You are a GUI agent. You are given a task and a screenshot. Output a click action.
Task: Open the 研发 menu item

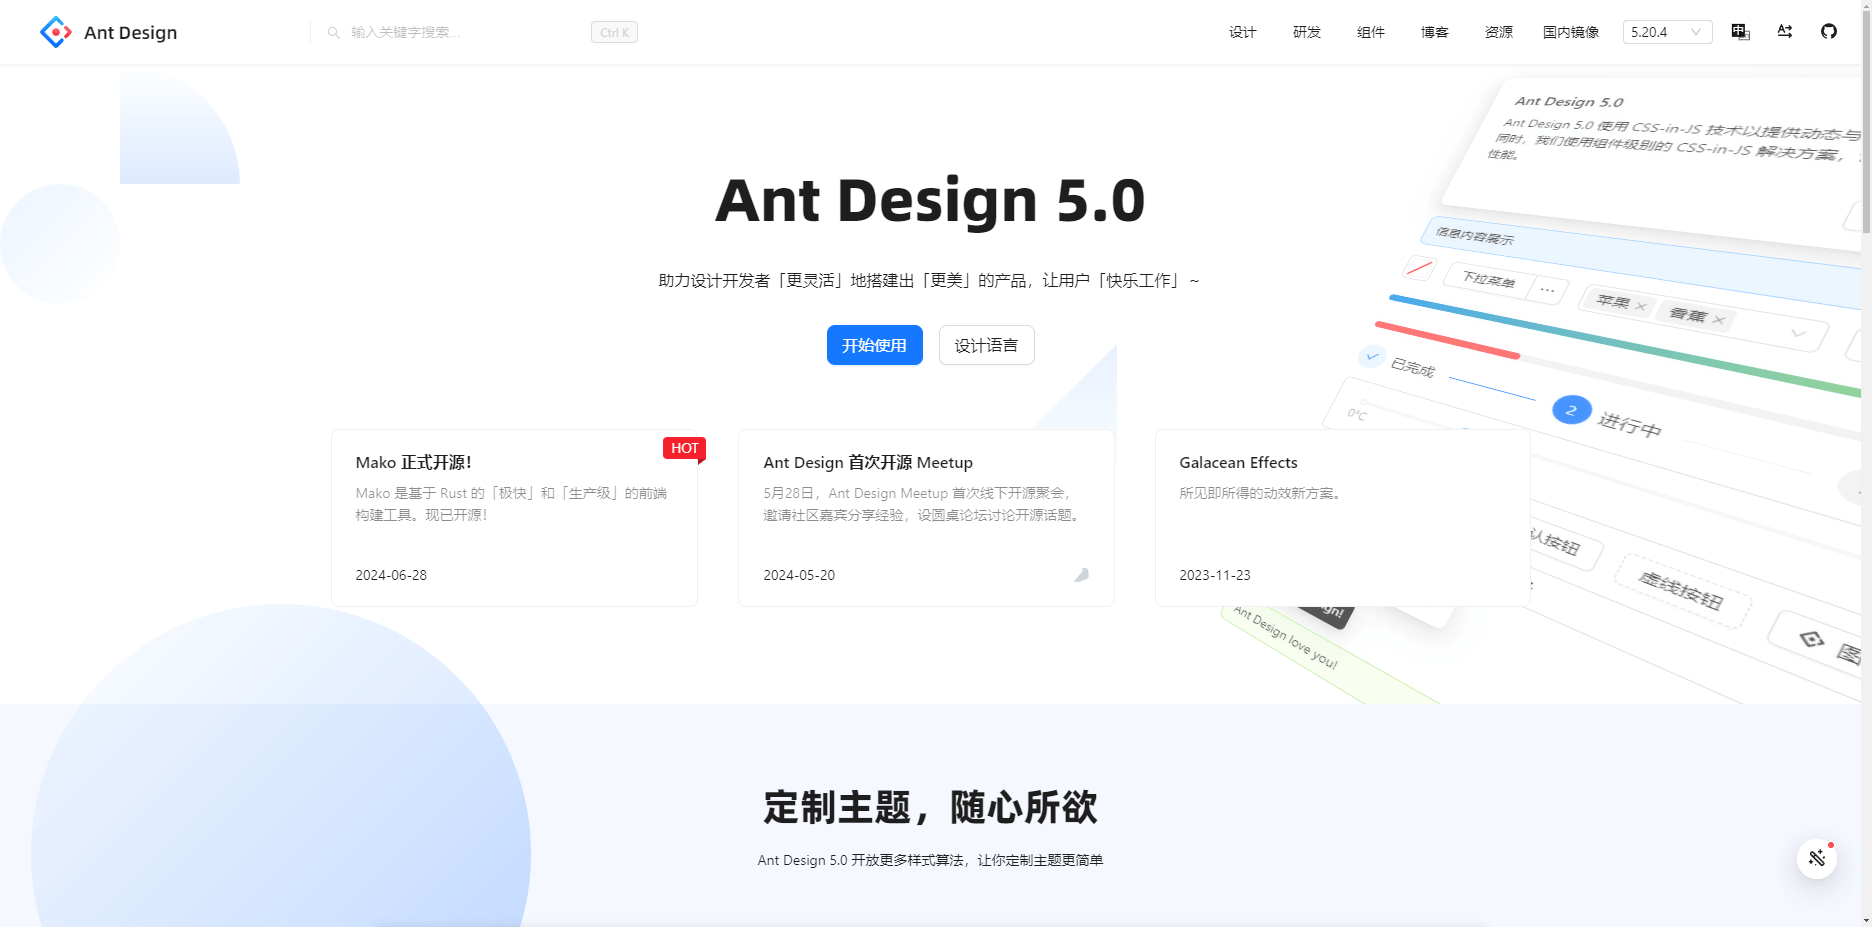tap(1307, 32)
